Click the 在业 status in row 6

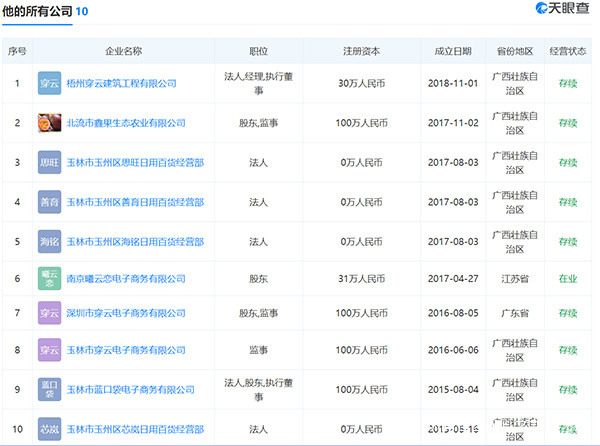pos(567,278)
